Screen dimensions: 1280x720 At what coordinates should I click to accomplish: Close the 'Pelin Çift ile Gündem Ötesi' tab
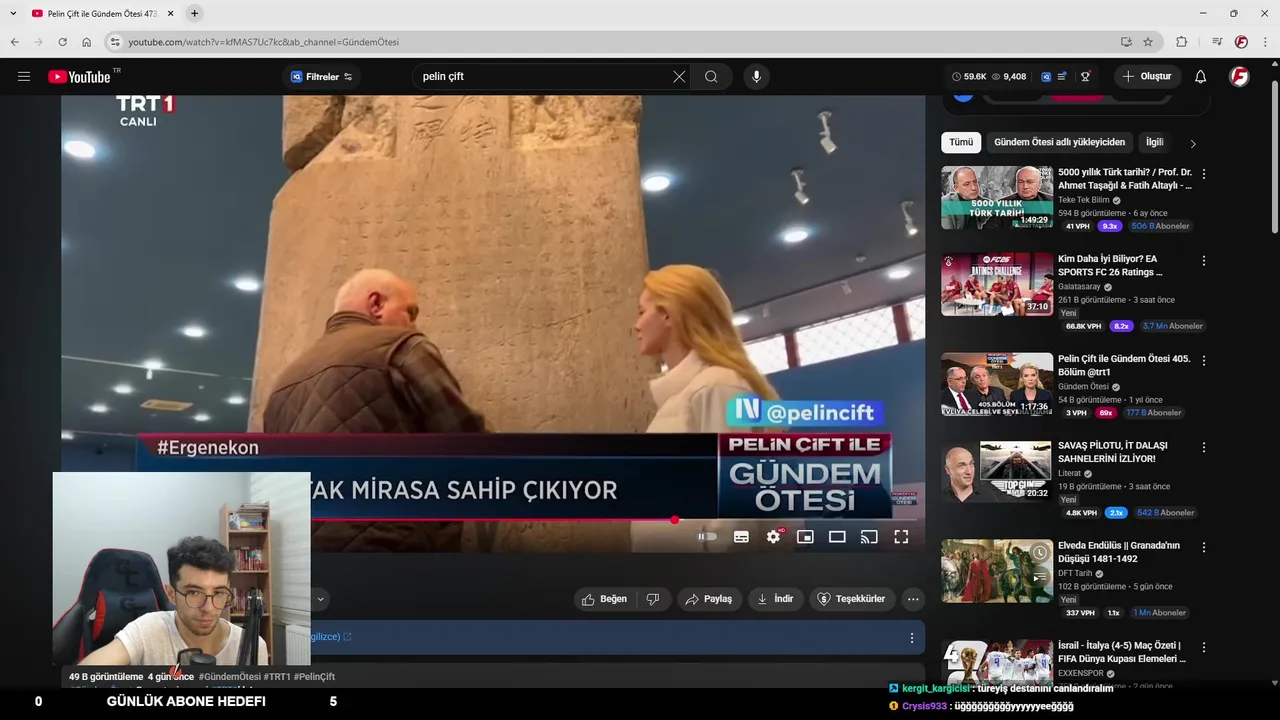[170, 14]
